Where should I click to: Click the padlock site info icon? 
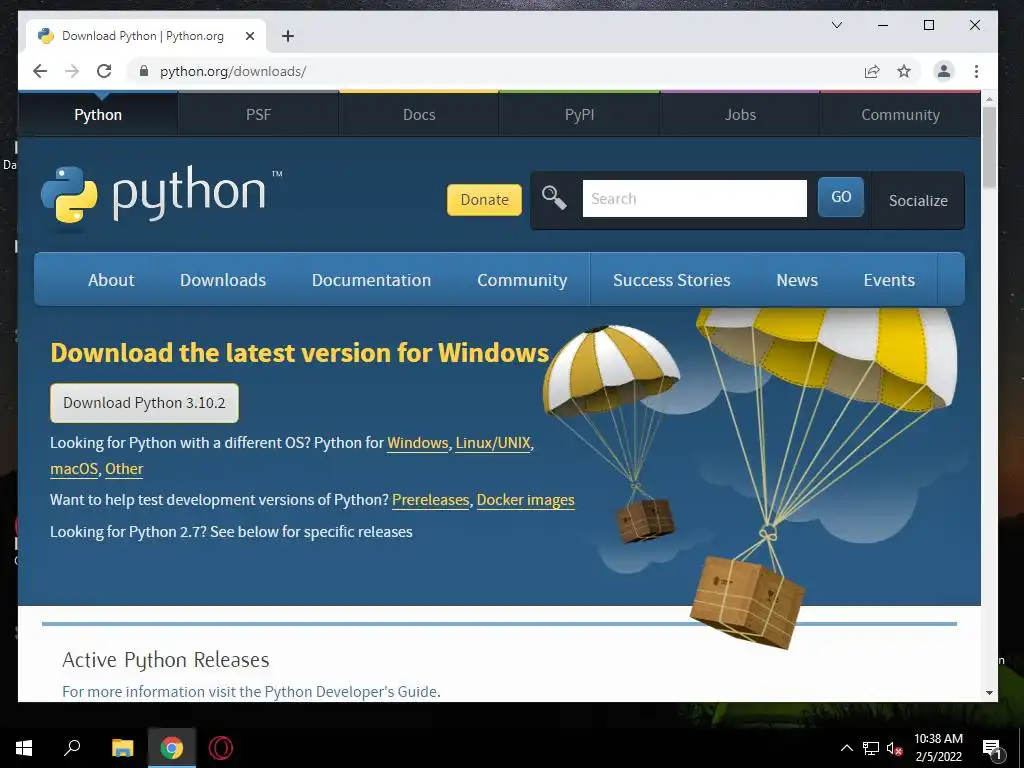pos(144,71)
